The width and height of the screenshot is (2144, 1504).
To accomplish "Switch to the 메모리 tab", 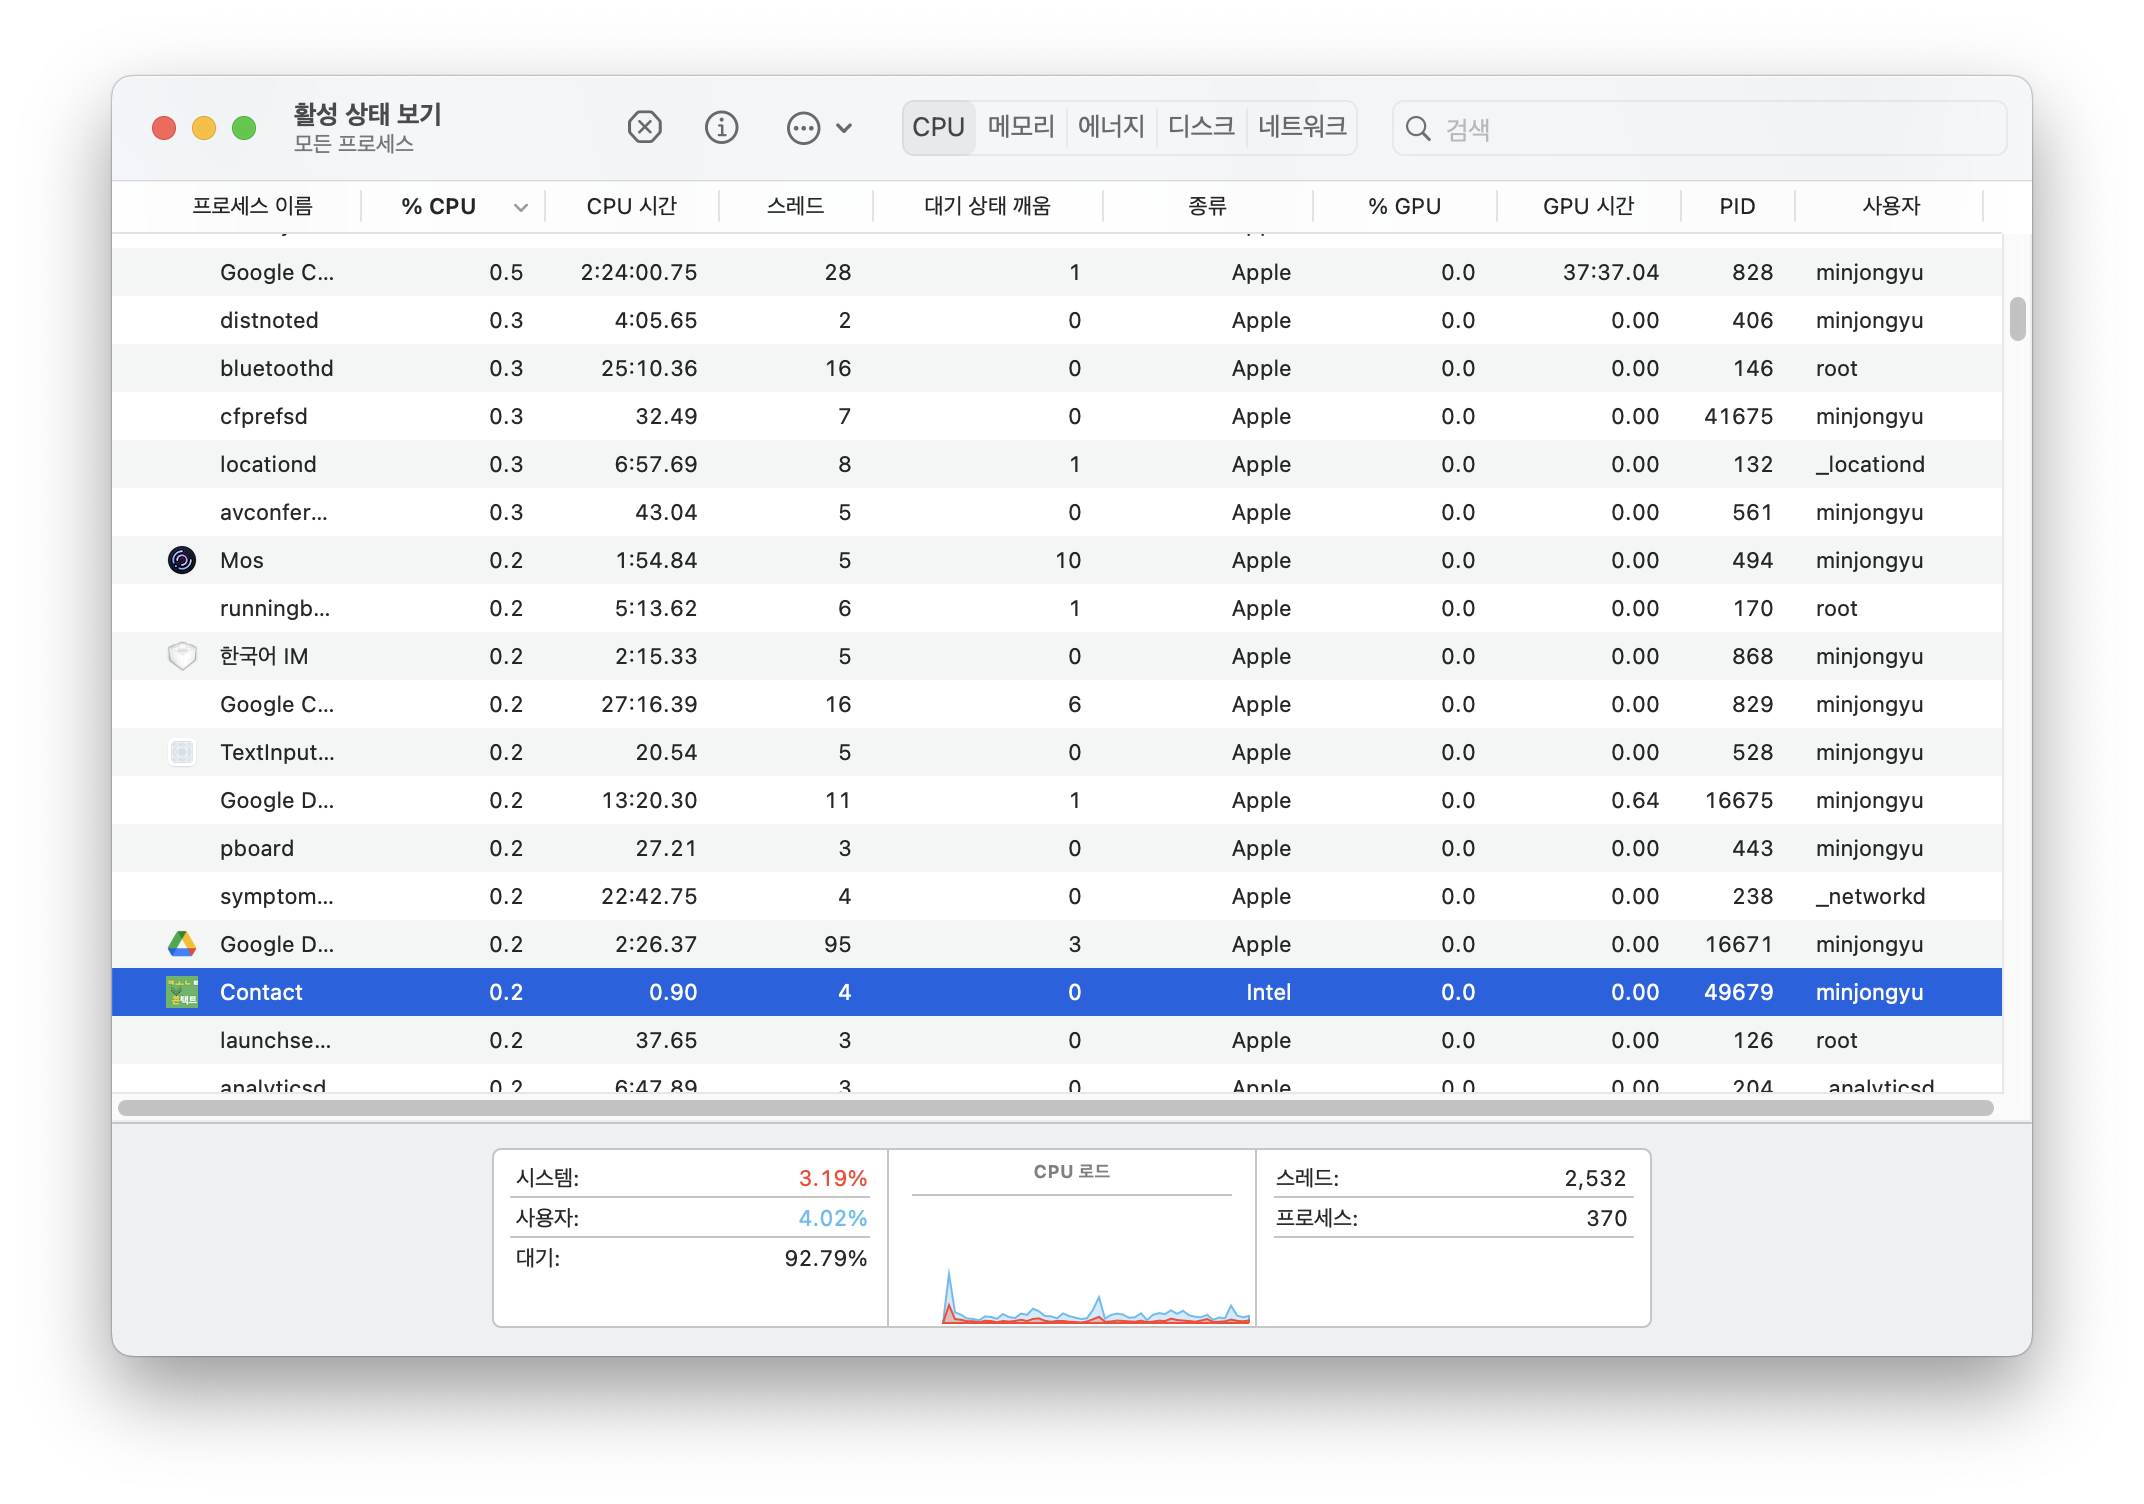I will click(x=1020, y=127).
